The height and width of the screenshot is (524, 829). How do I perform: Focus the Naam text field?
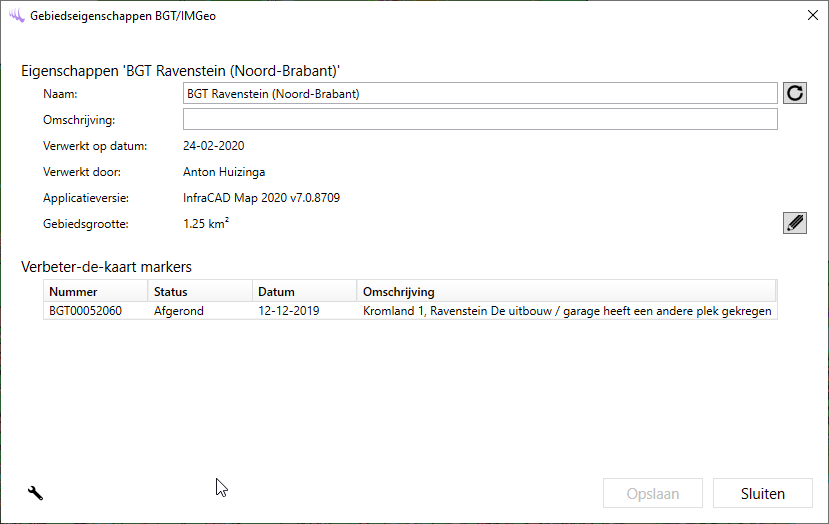[x=479, y=94]
